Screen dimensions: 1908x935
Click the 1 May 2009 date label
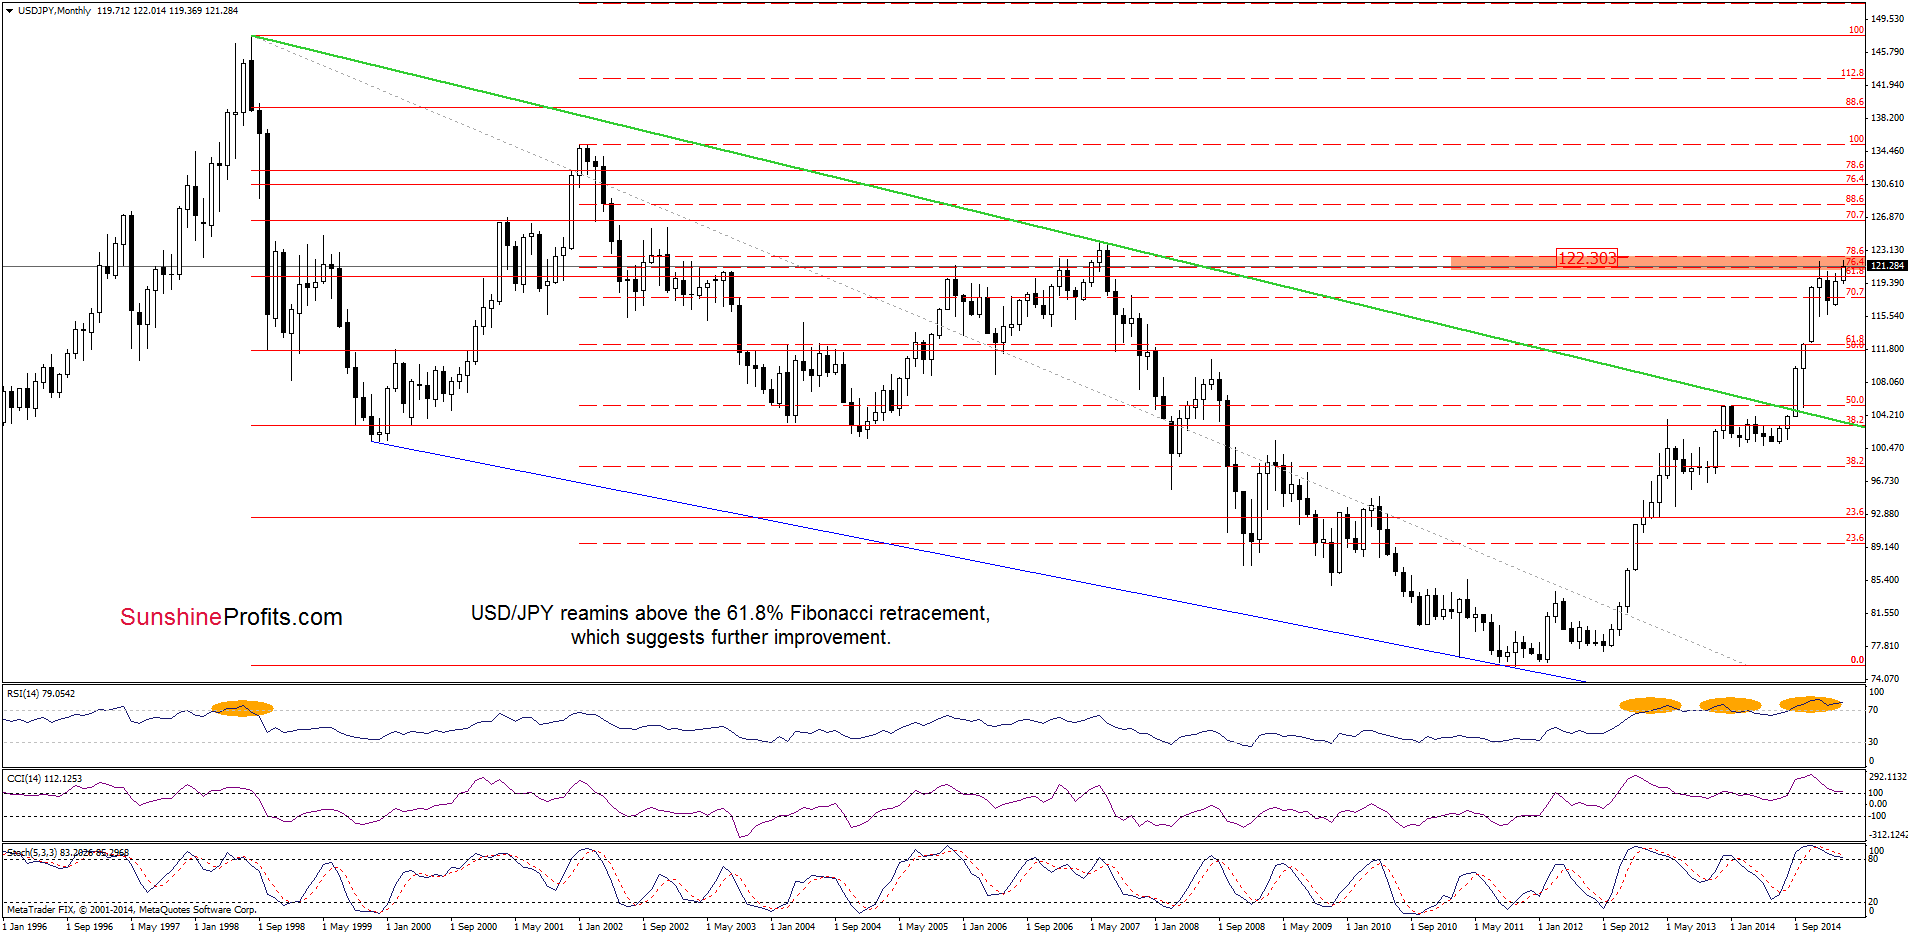point(1307,927)
